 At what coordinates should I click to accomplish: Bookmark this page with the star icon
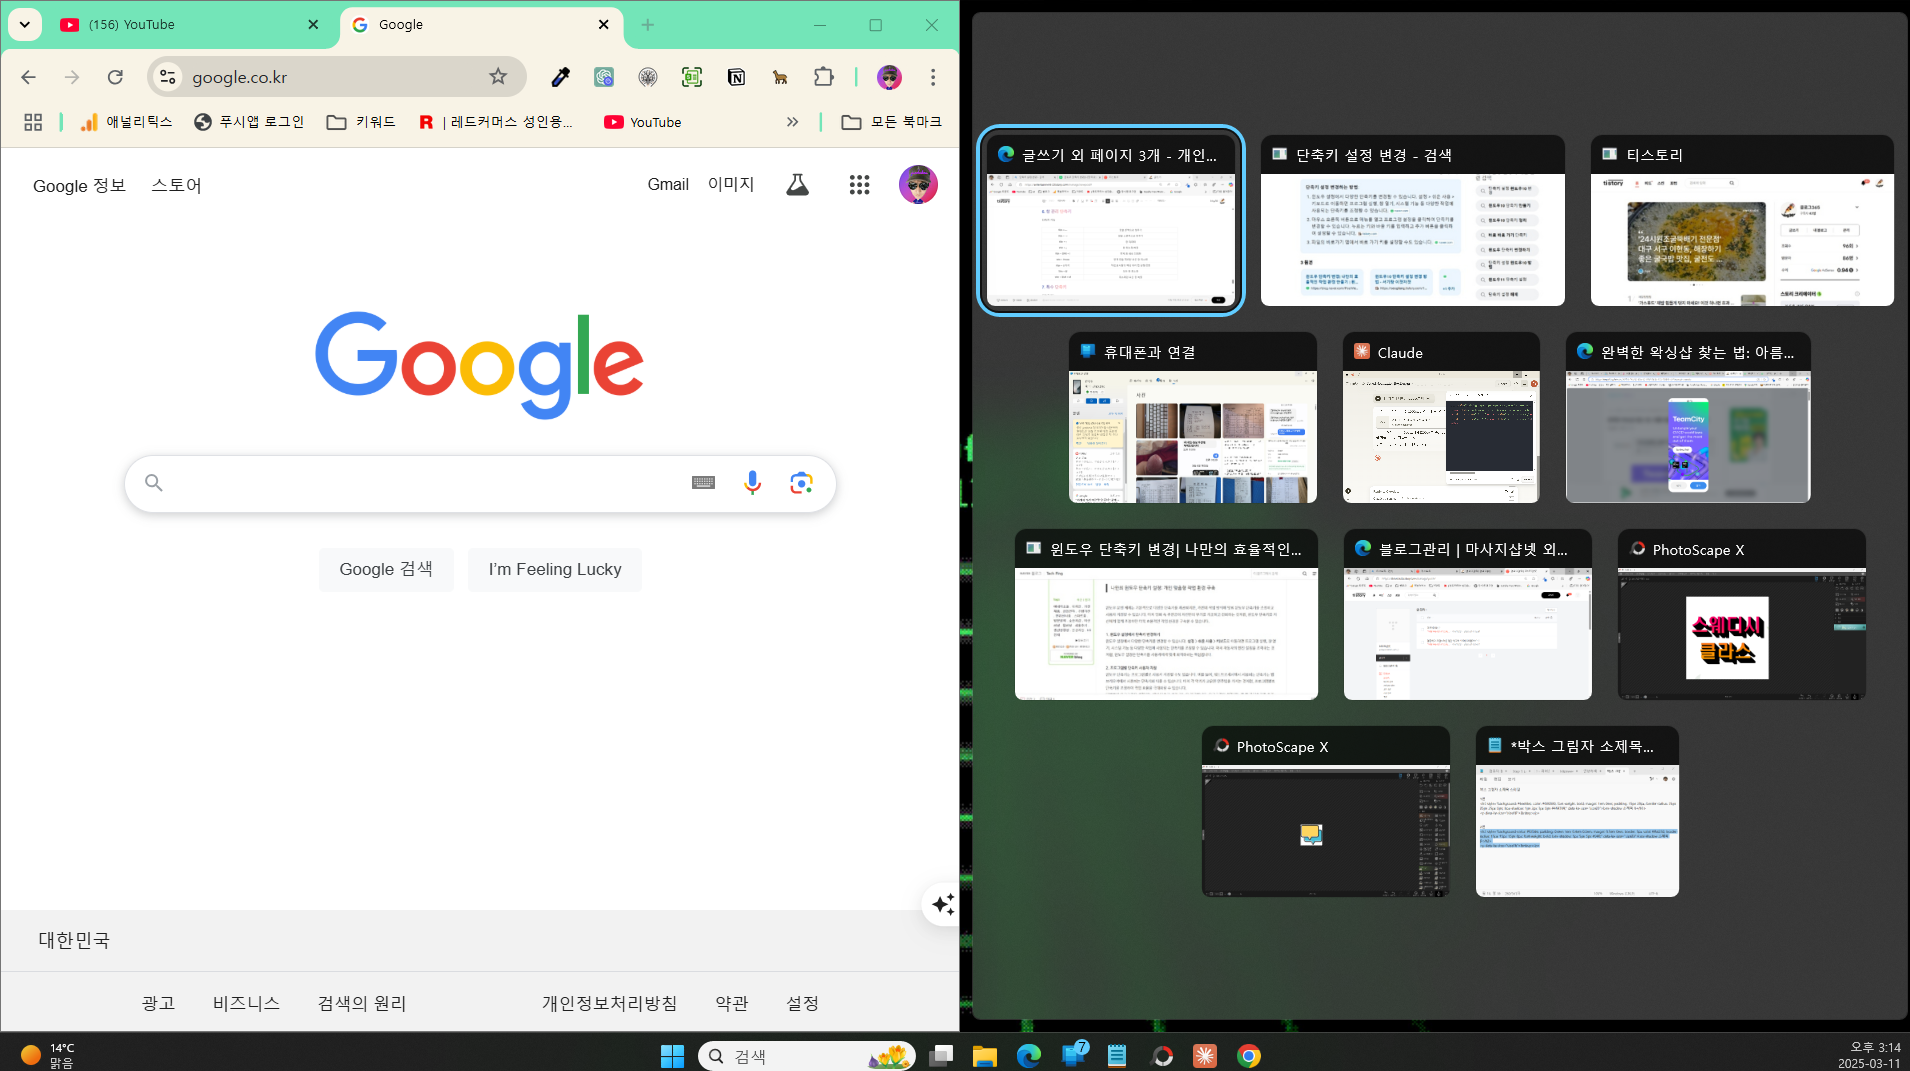[x=498, y=77]
